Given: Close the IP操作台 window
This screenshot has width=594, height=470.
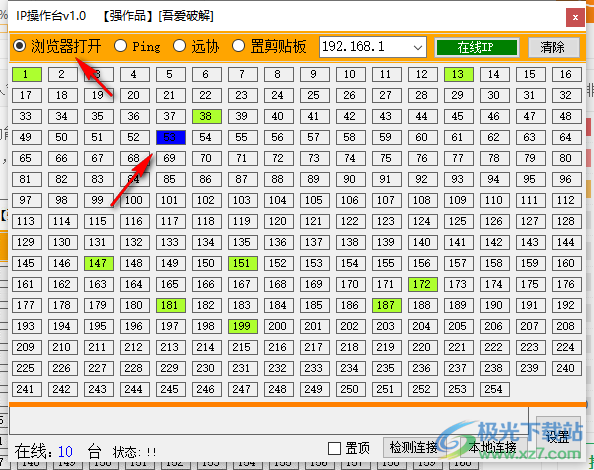Looking at the screenshot, I should 575,17.
